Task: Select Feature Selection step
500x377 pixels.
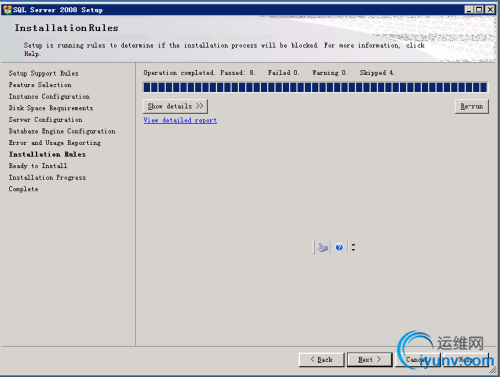Action: tap(40, 85)
